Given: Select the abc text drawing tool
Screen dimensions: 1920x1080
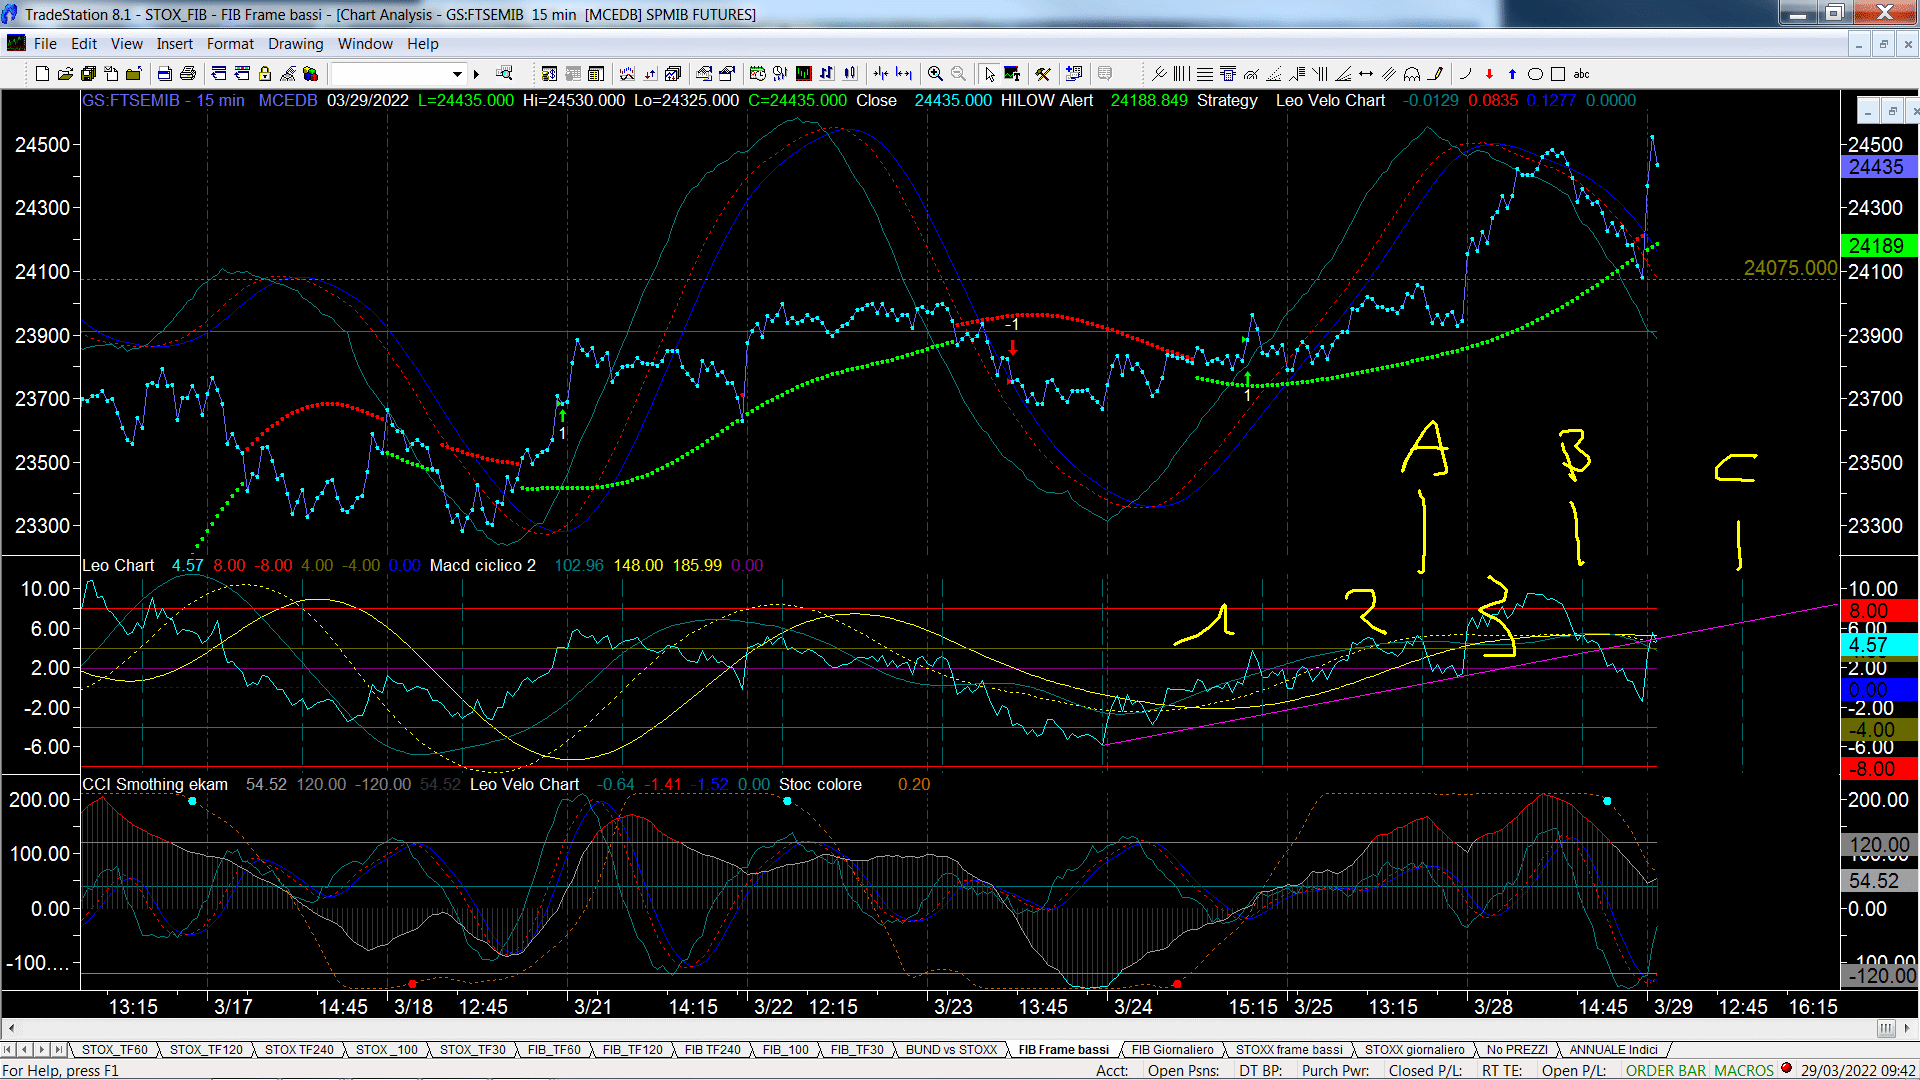Looking at the screenshot, I should [x=1582, y=74].
